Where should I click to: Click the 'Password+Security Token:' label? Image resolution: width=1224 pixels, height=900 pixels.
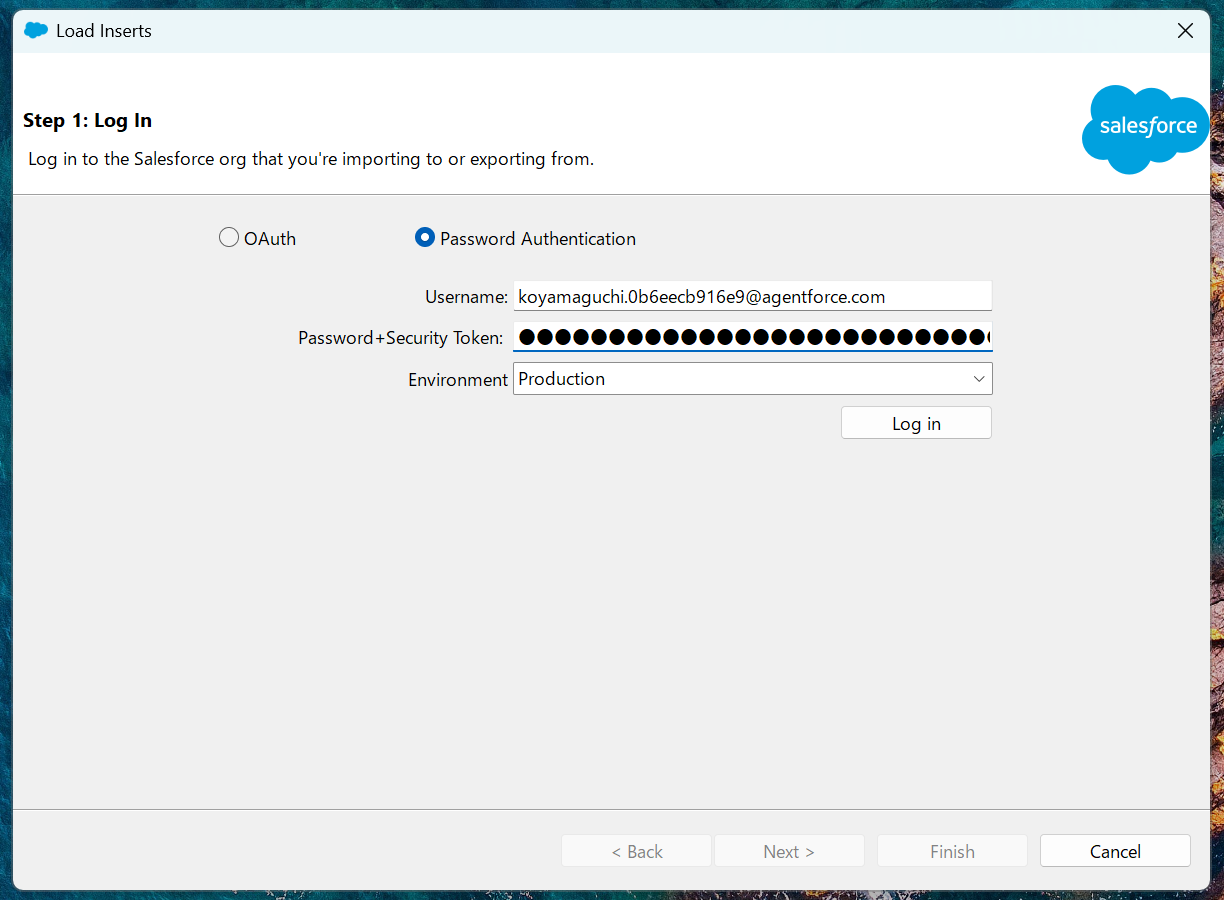coord(400,338)
